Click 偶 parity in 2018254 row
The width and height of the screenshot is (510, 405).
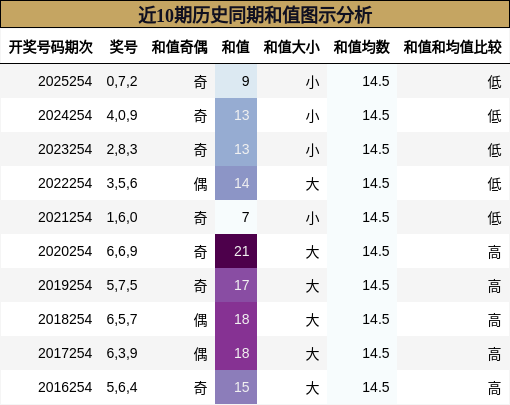(200, 320)
